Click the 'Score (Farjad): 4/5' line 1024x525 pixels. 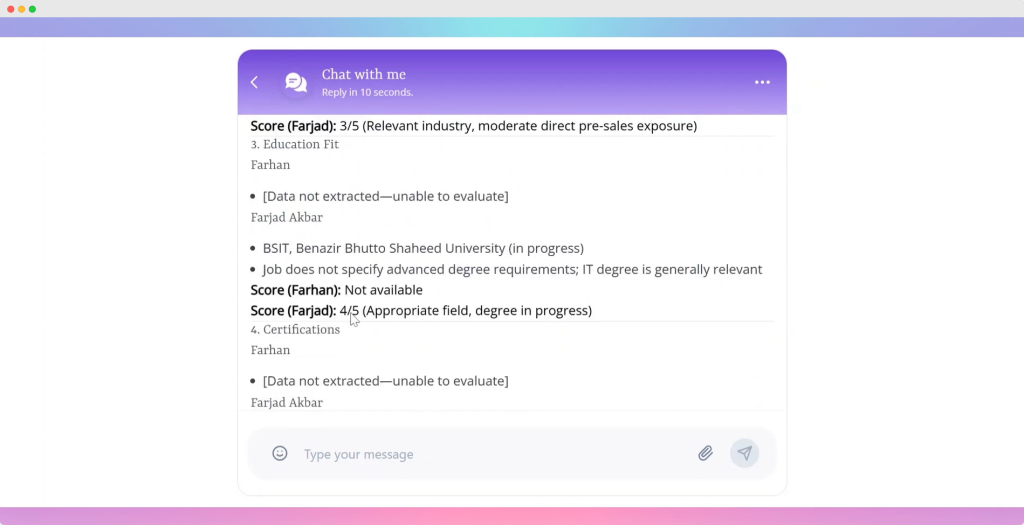(x=420, y=311)
